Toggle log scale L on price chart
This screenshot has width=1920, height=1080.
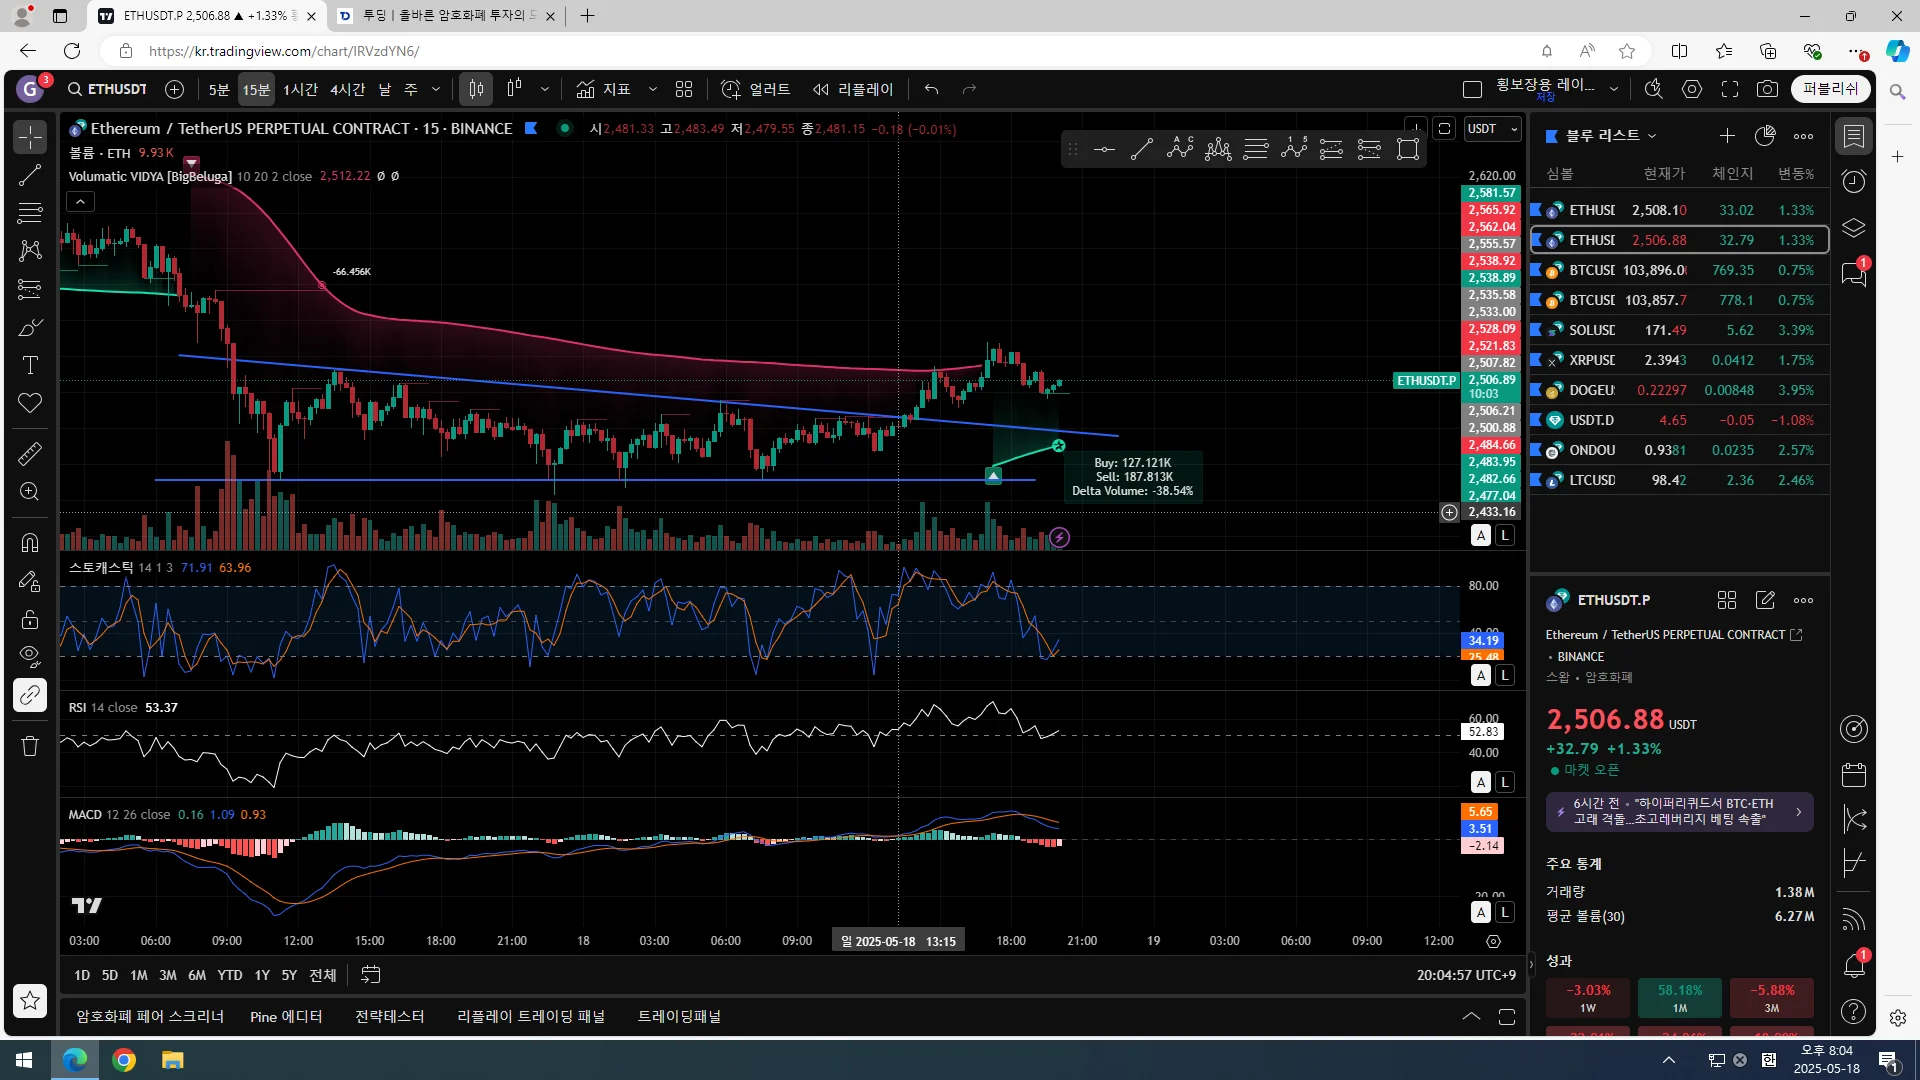1504,536
